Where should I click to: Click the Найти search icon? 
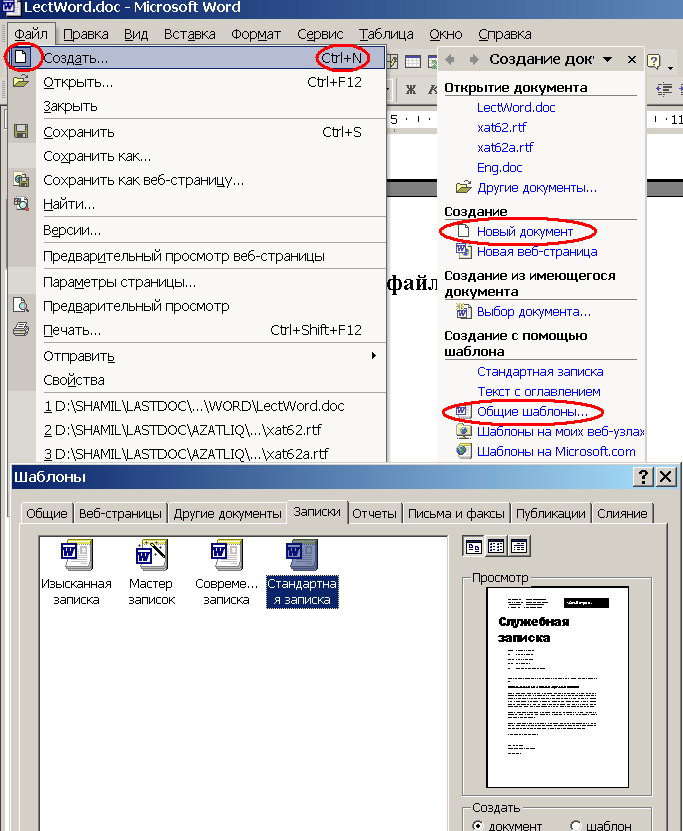(21, 204)
